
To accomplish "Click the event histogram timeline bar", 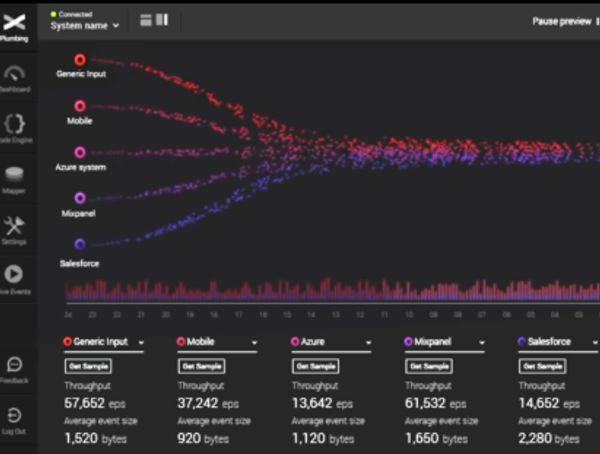I will (x=330, y=291).
